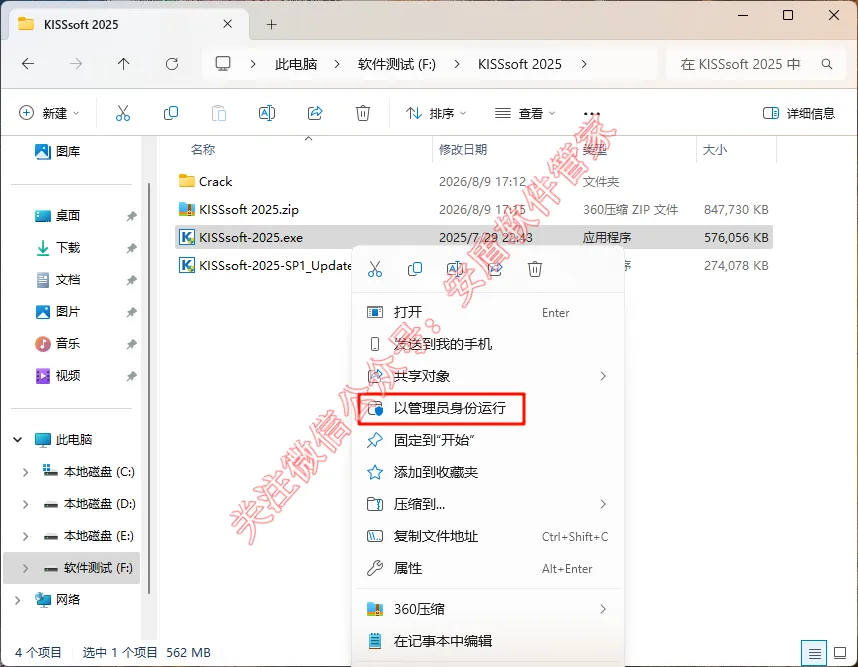Expand the 共享对象 submenu arrow
Viewport: 858px width, 667px height.
pyautogui.click(x=602, y=376)
